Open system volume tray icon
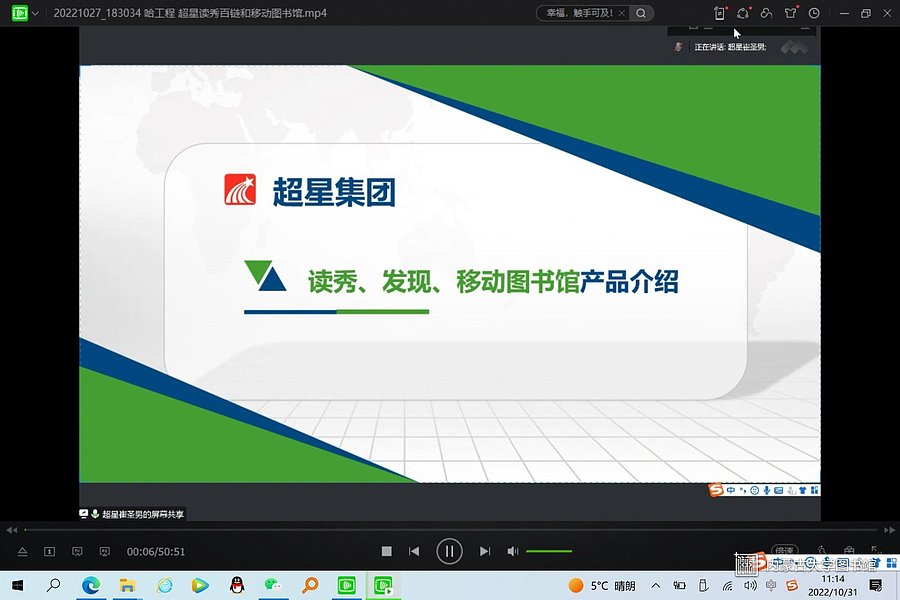The width and height of the screenshot is (900, 600). coord(750,586)
